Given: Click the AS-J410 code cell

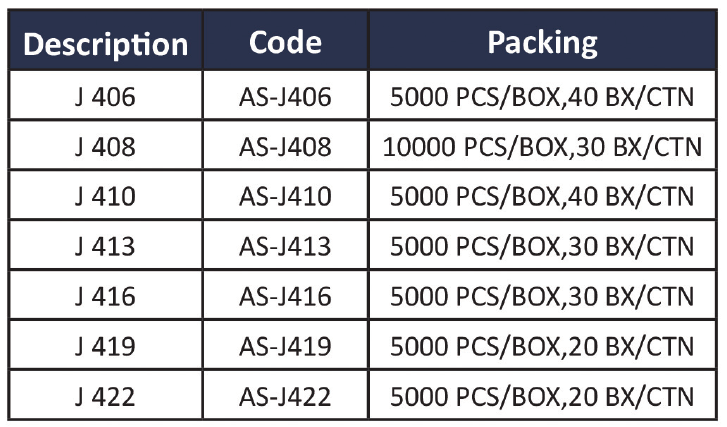Looking at the screenshot, I should tap(285, 196).
